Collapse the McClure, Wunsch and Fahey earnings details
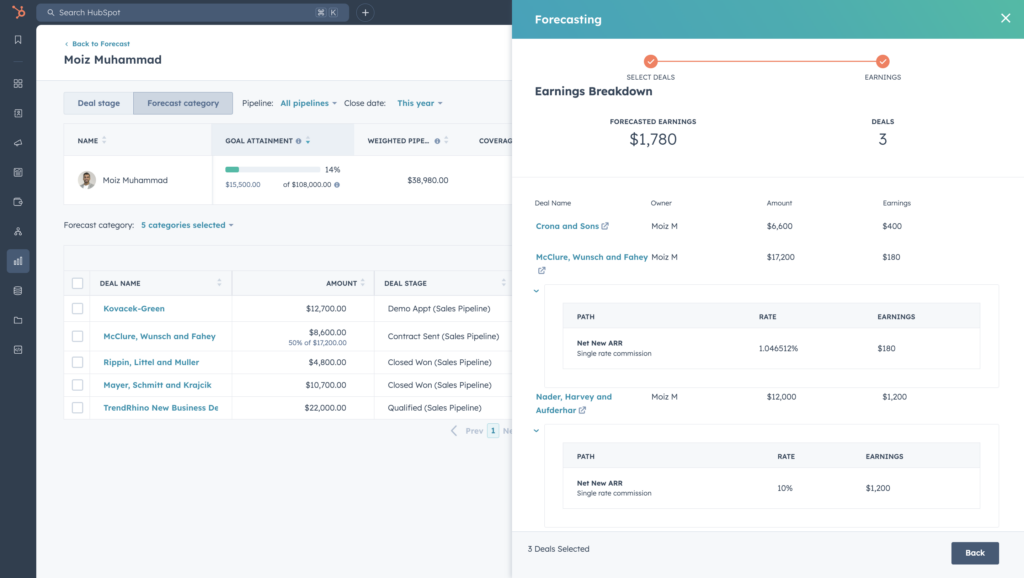This screenshot has width=1024, height=578. 536,291
